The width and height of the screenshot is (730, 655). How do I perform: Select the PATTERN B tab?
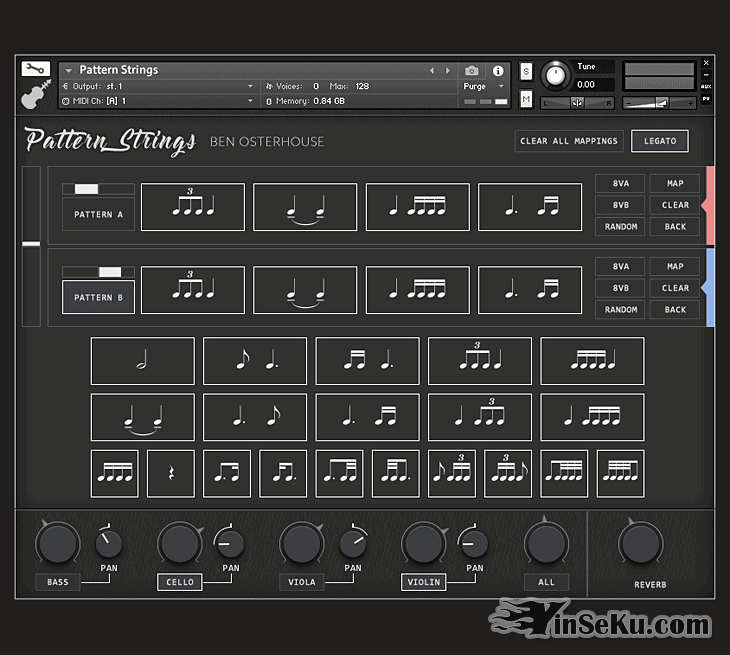[98, 297]
